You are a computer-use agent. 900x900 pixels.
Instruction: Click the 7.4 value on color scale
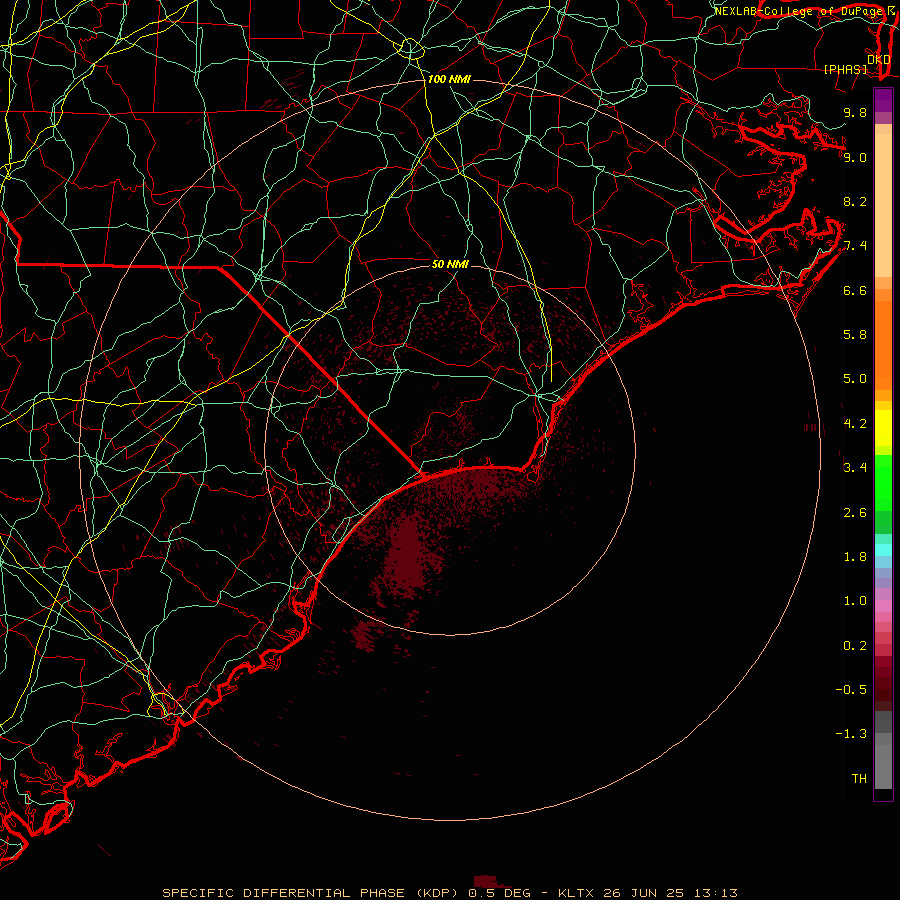(855, 246)
